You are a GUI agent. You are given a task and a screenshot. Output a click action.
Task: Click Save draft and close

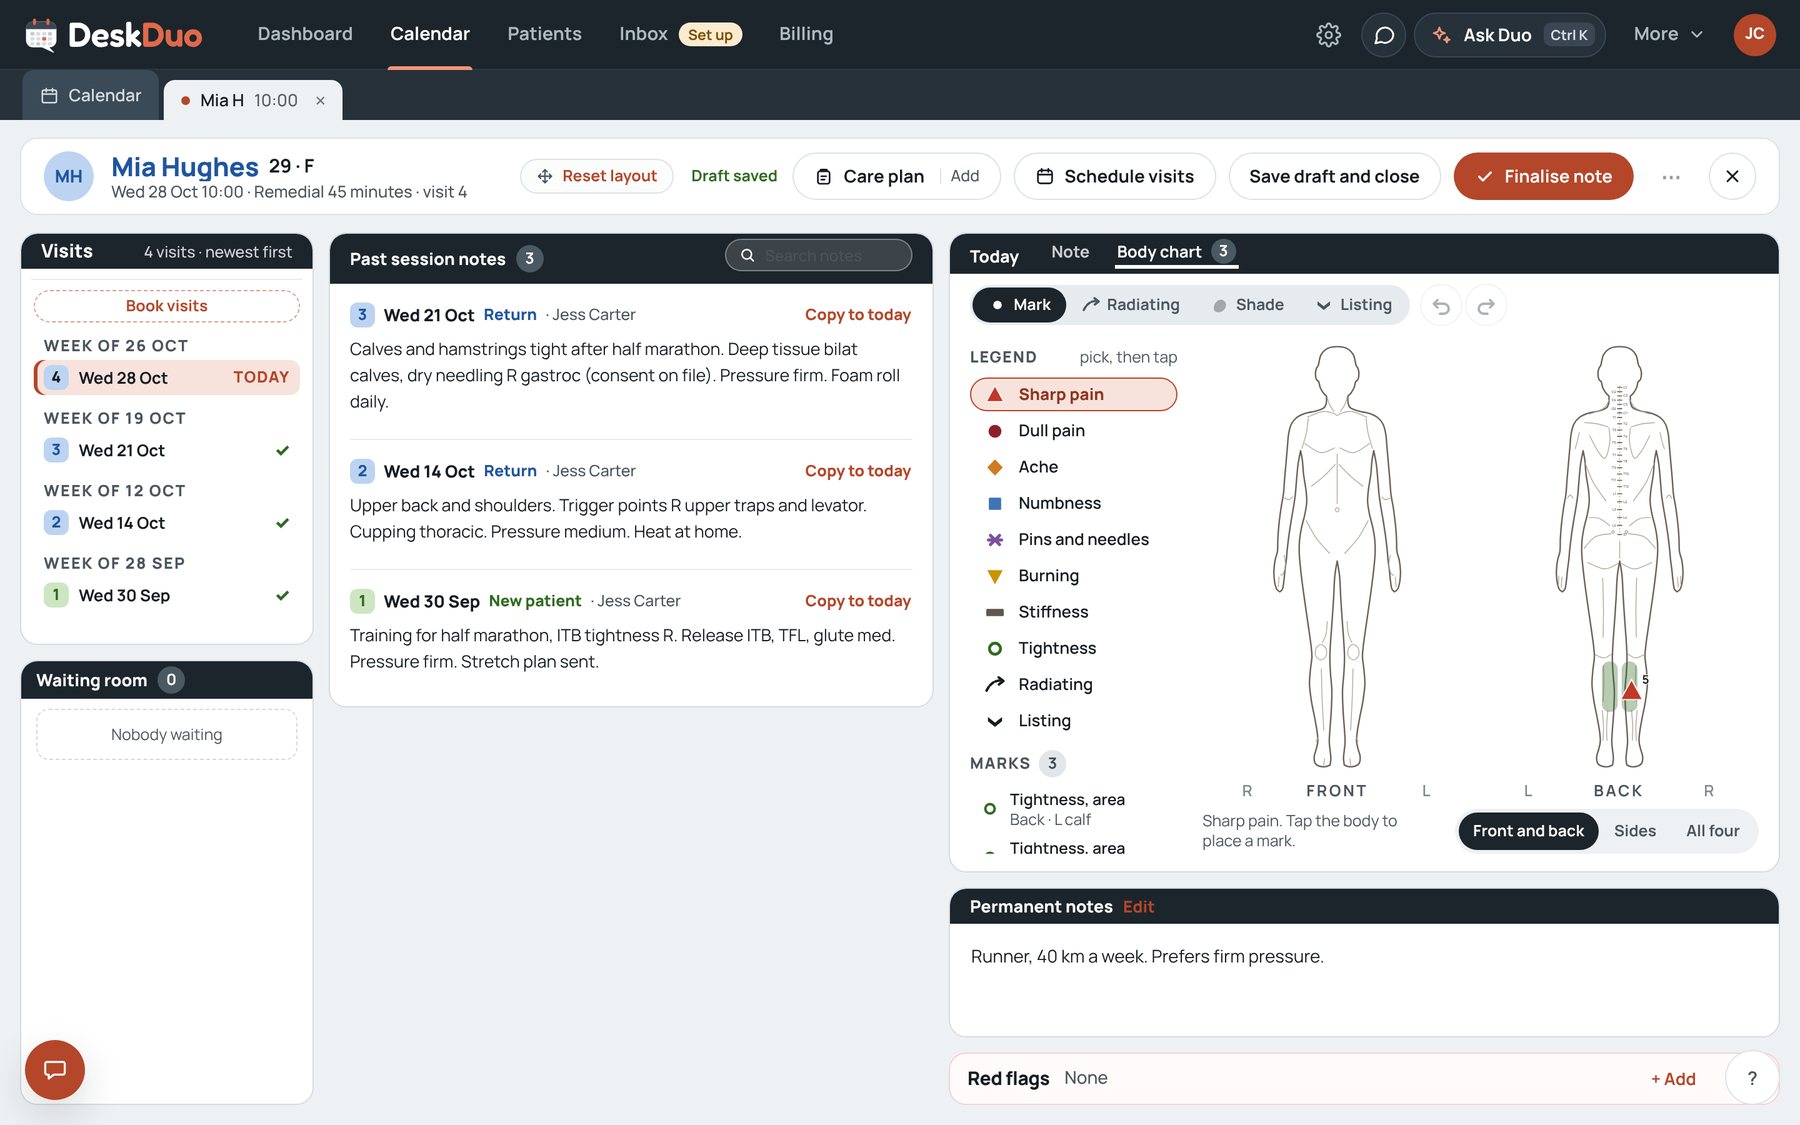(1334, 176)
